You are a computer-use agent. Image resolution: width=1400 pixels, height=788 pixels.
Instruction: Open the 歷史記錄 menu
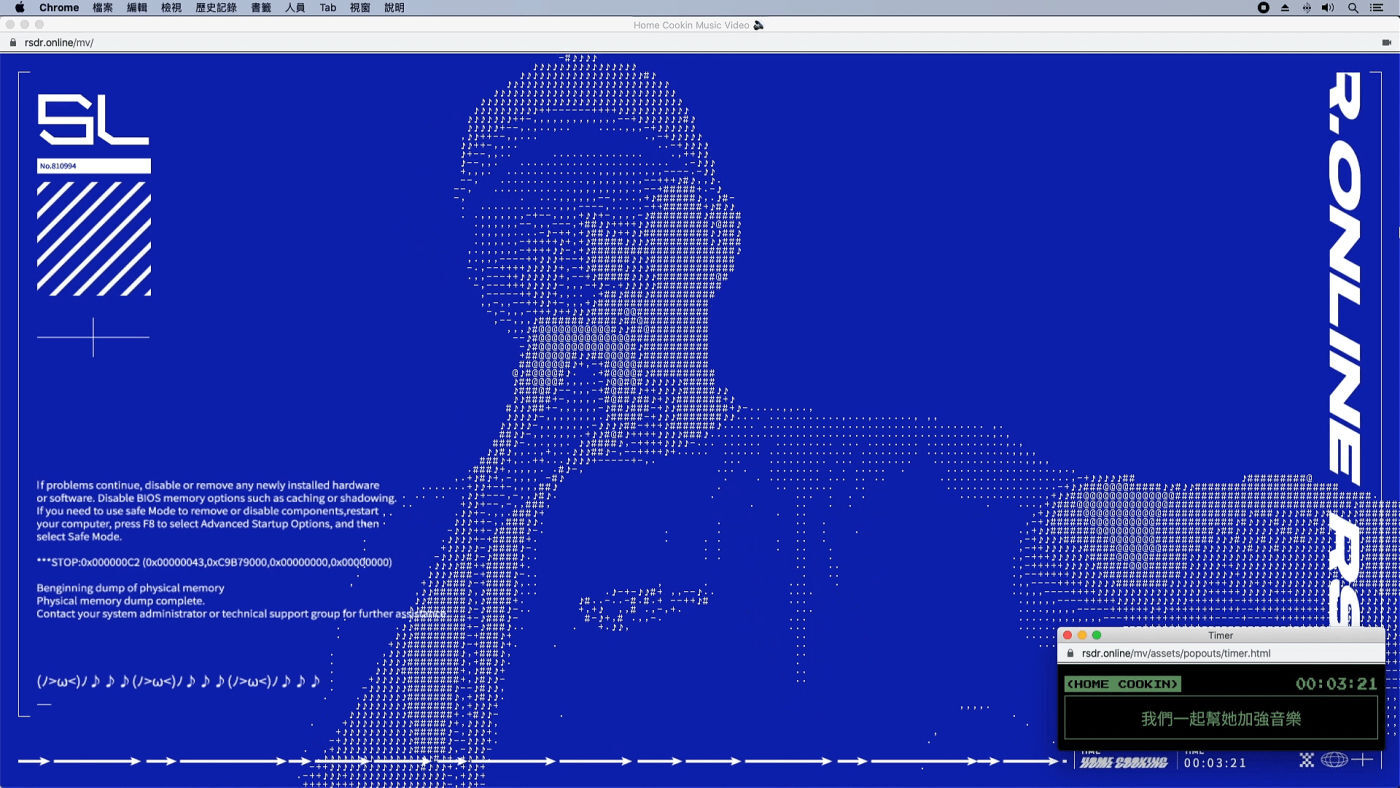coord(216,8)
